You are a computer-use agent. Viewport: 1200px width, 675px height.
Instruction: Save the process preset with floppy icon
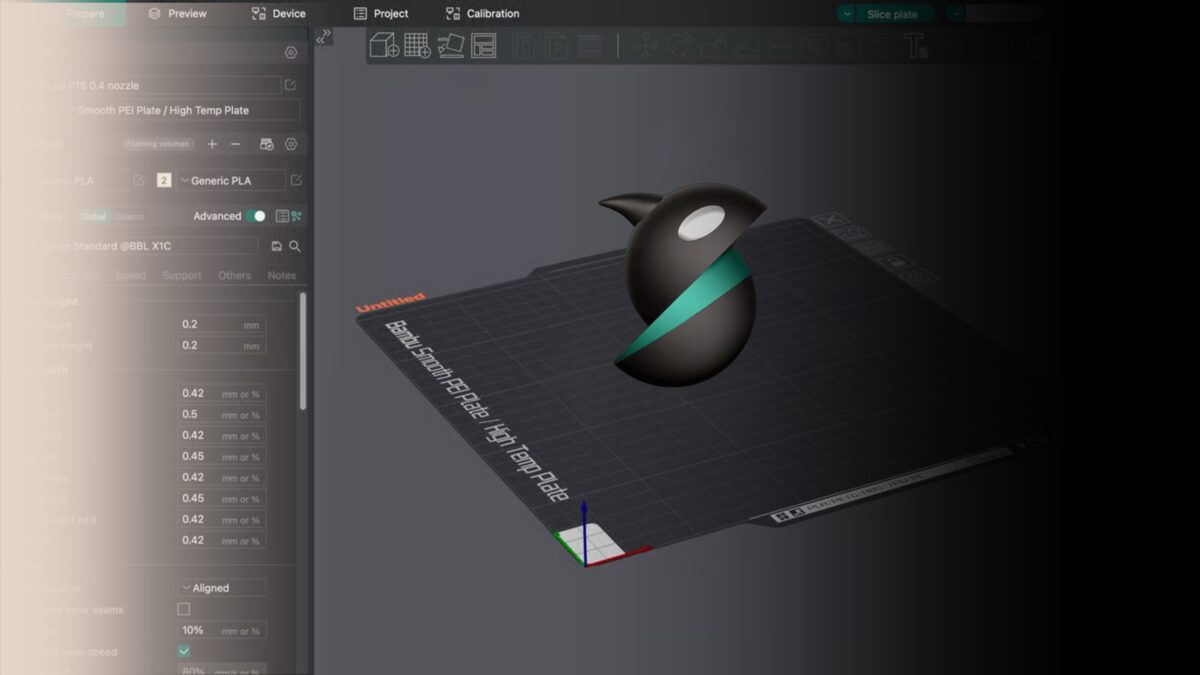point(277,246)
